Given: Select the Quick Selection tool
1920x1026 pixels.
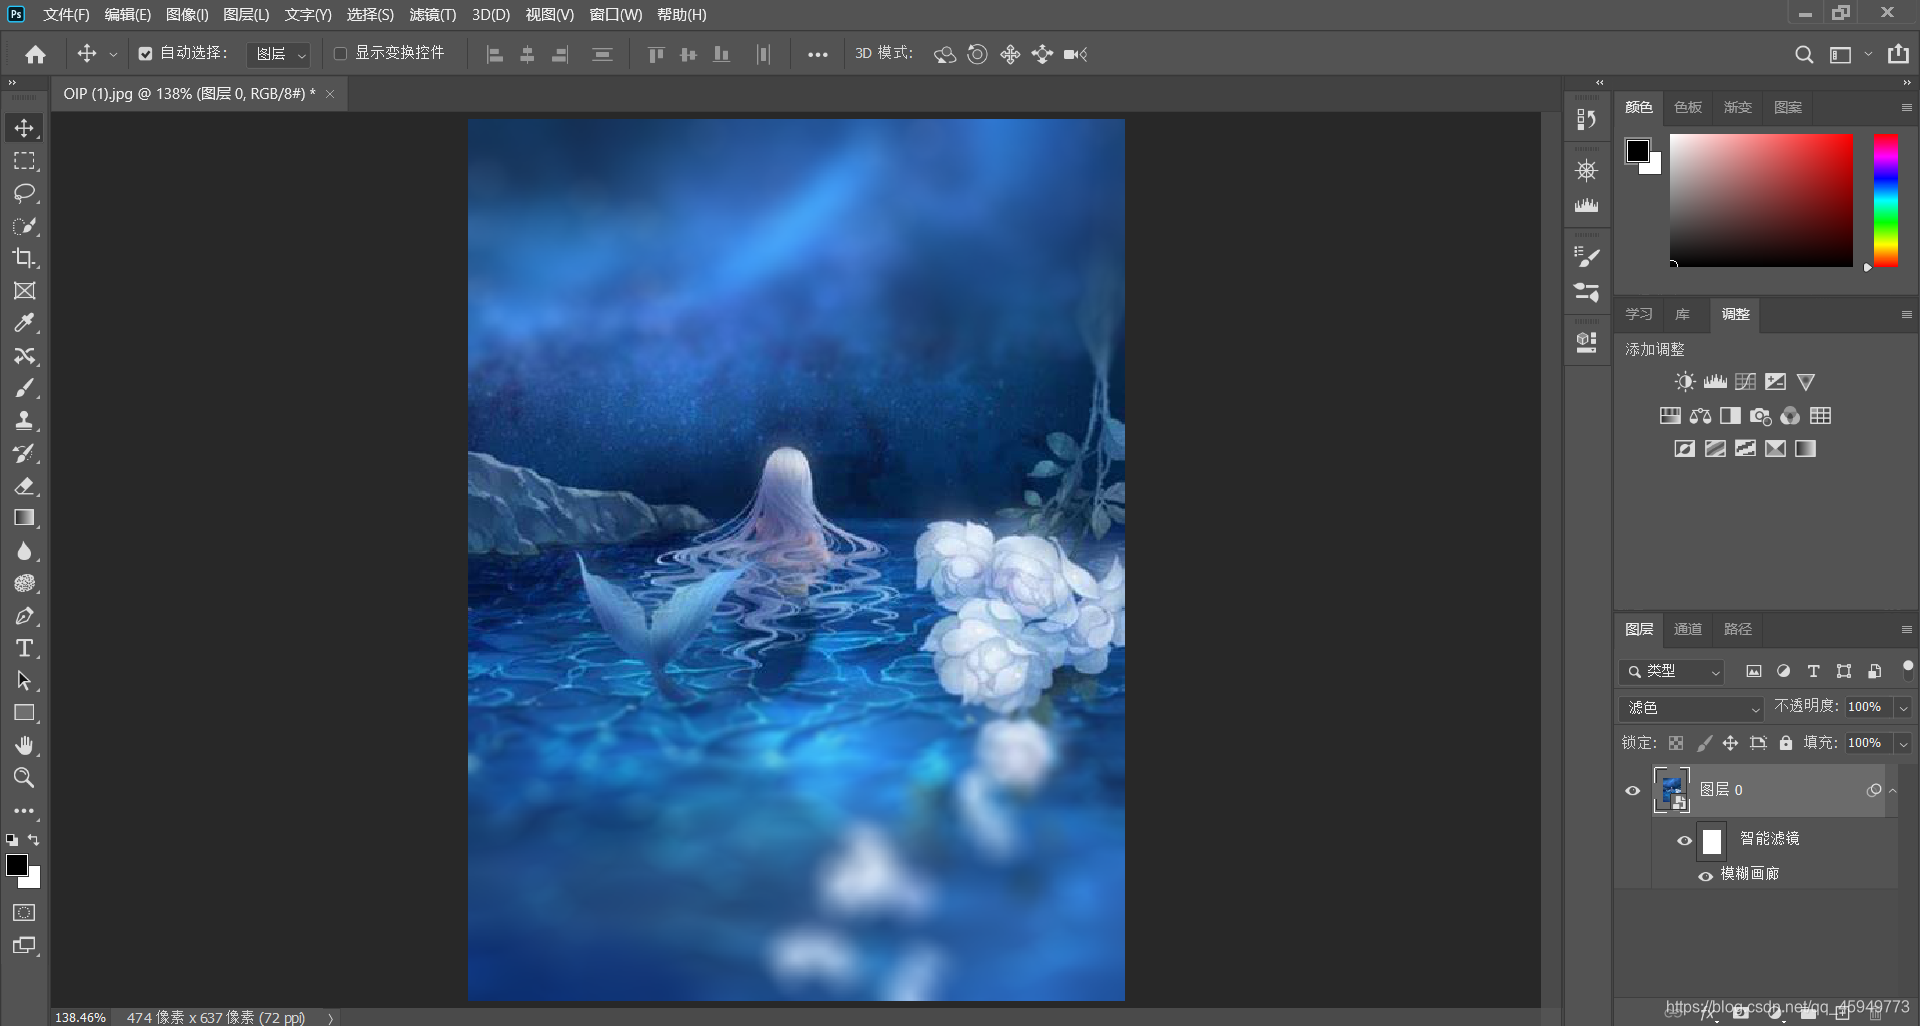Looking at the screenshot, I should [x=24, y=226].
